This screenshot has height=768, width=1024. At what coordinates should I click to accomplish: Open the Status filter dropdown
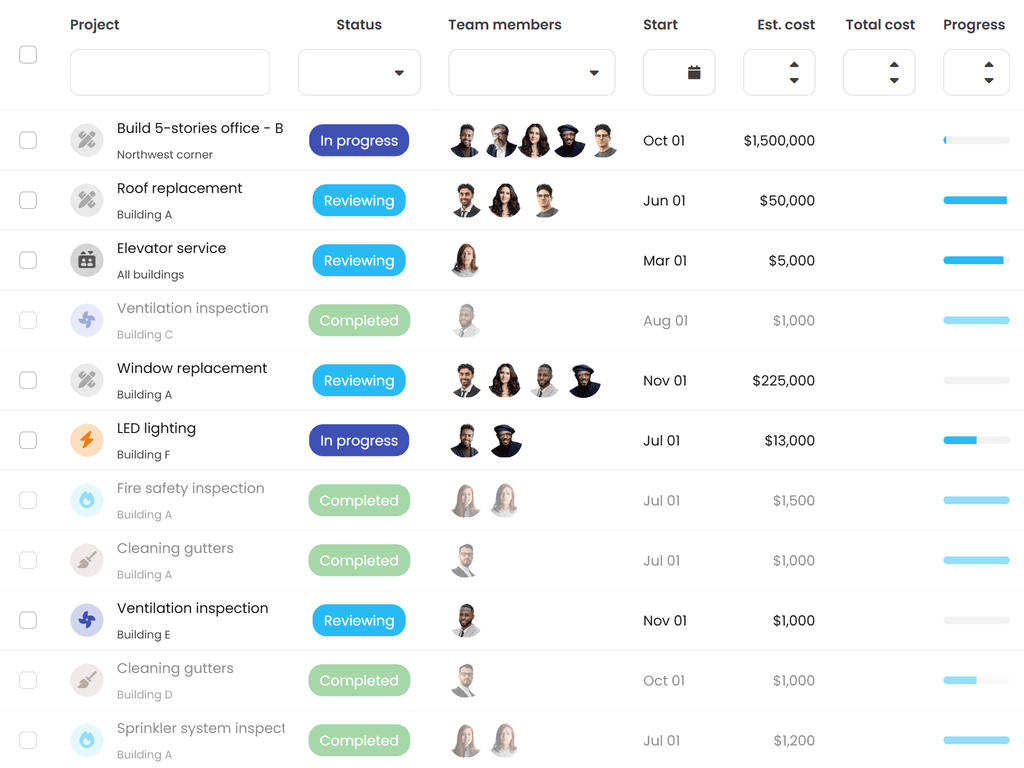point(359,72)
